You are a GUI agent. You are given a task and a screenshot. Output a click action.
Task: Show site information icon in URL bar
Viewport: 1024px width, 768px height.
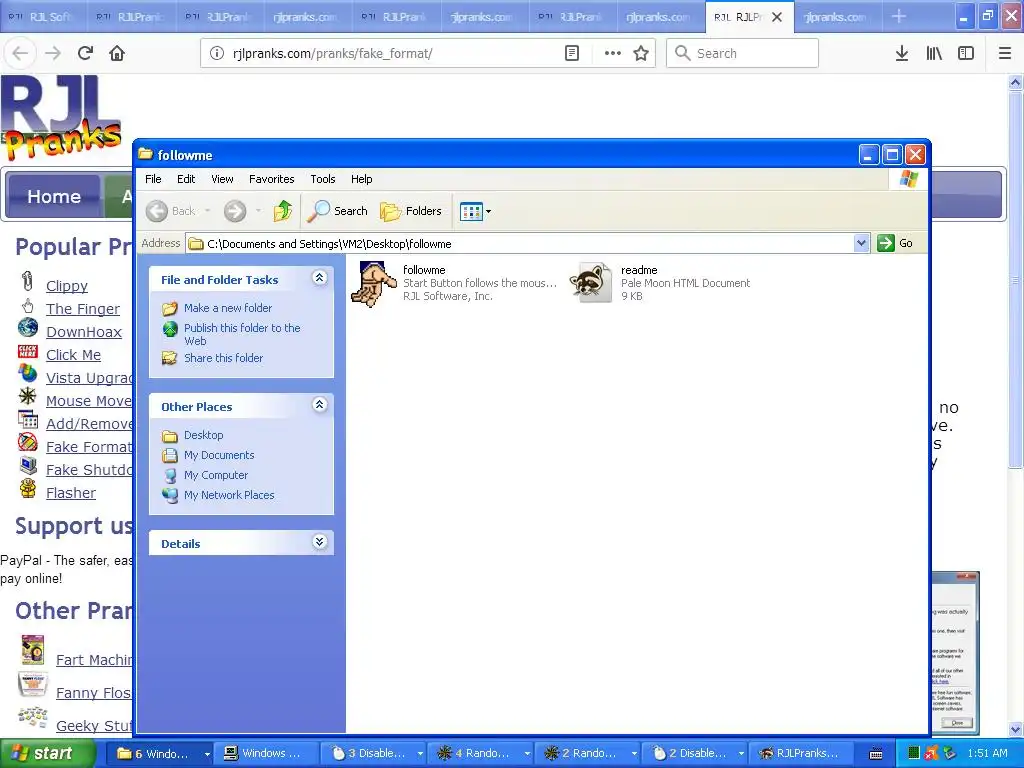pos(217,53)
